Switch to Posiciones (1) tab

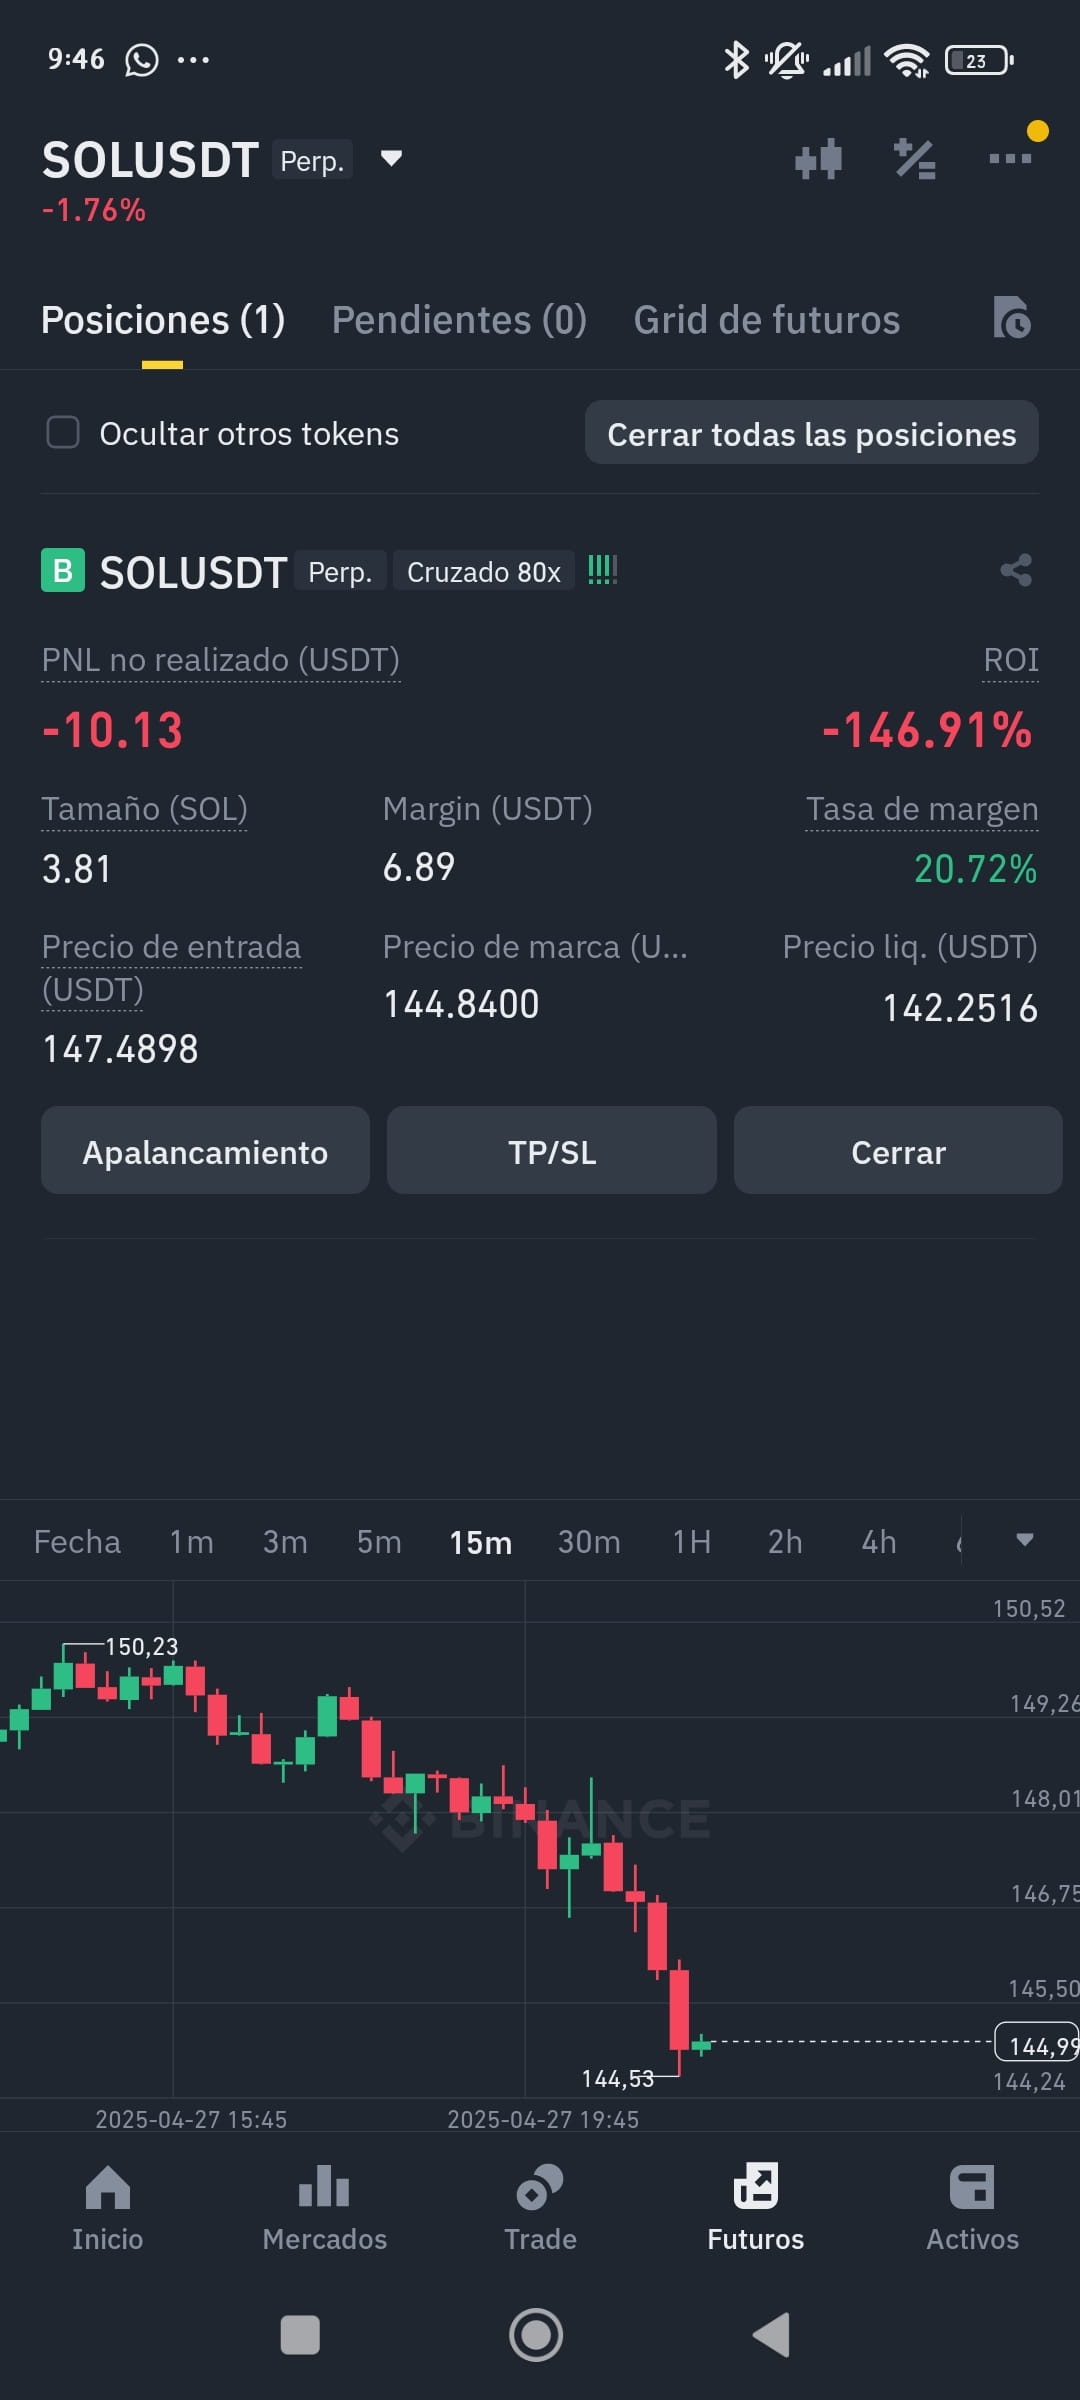[163, 320]
